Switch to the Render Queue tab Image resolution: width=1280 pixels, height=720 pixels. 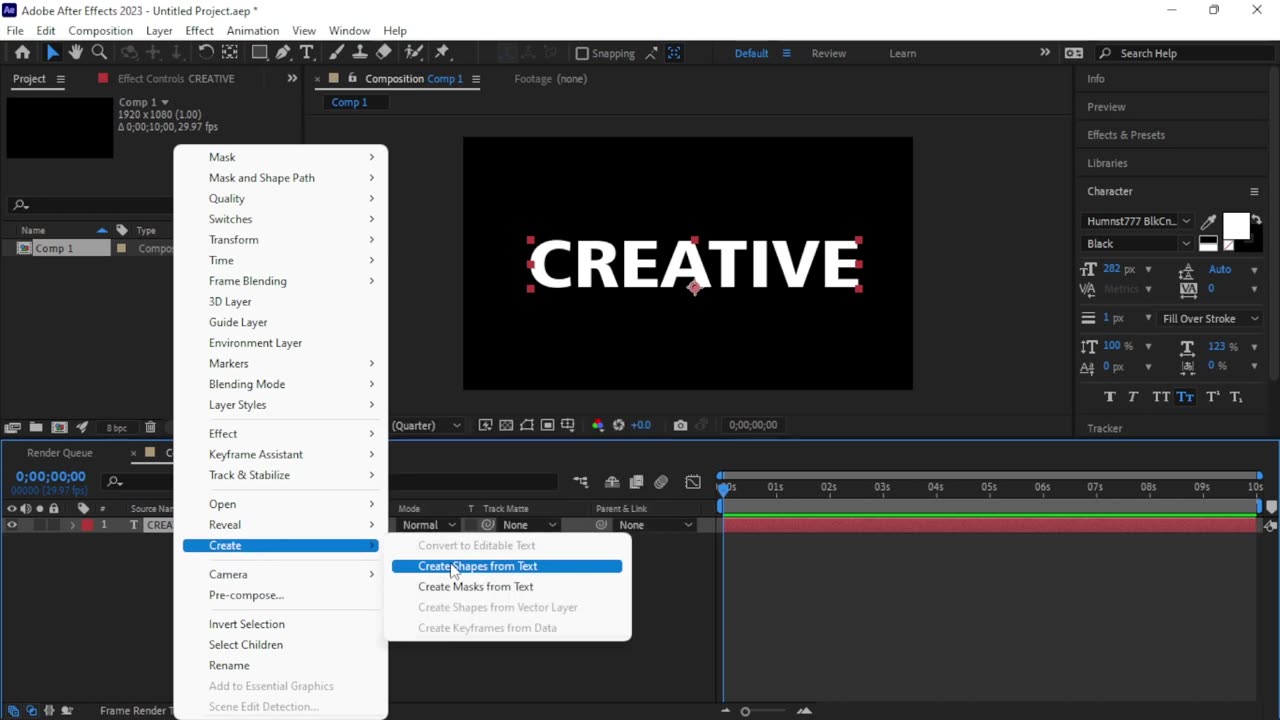[x=60, y=453]
